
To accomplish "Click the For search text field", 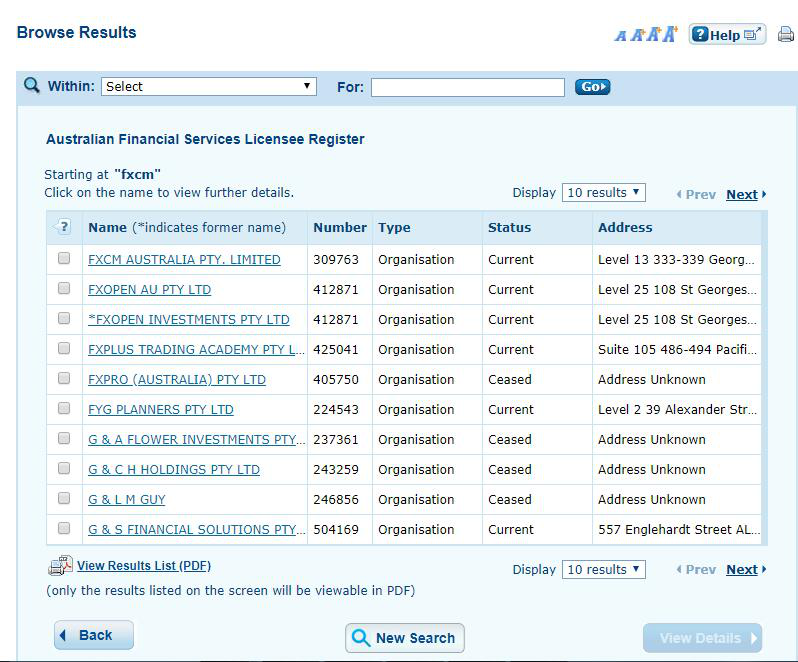I will click(x=468, y=87).
